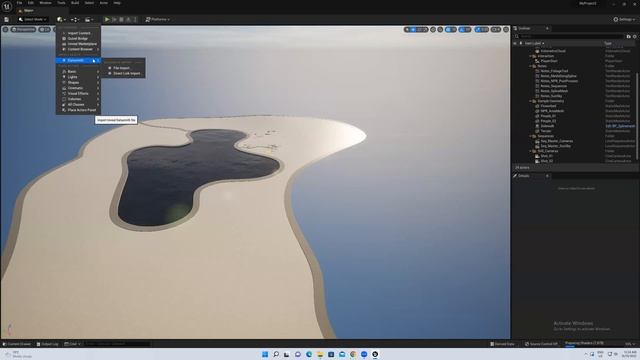The image size is (640, 360).
Task: Select Place Actors Panel entry
Action: tap(78, 110)
